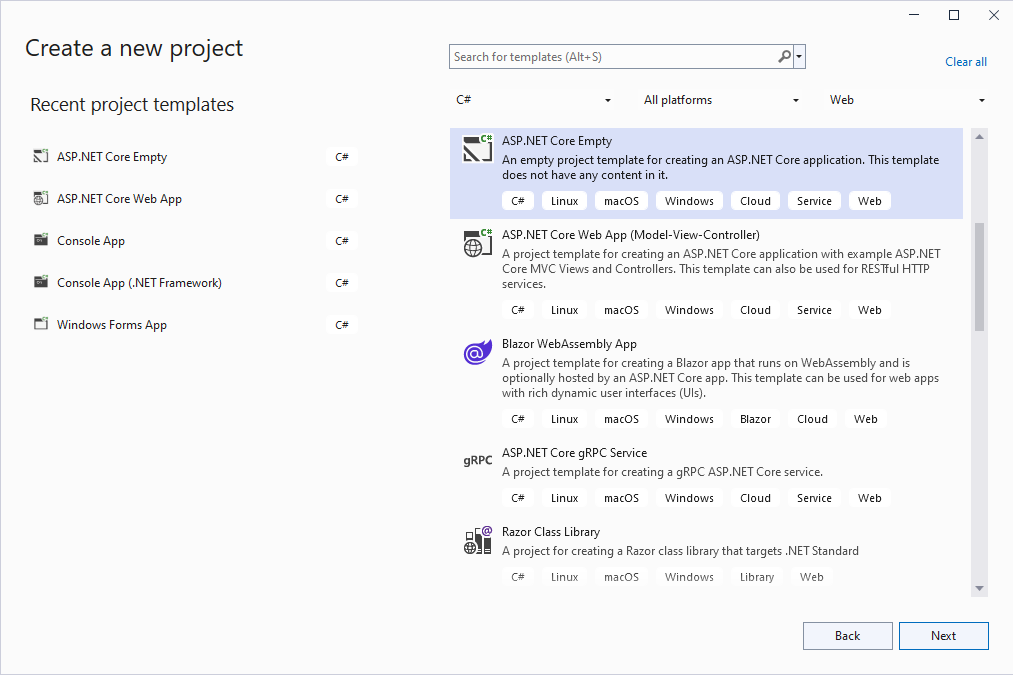Click the template list scrollbar down arrow

[979, 588]
